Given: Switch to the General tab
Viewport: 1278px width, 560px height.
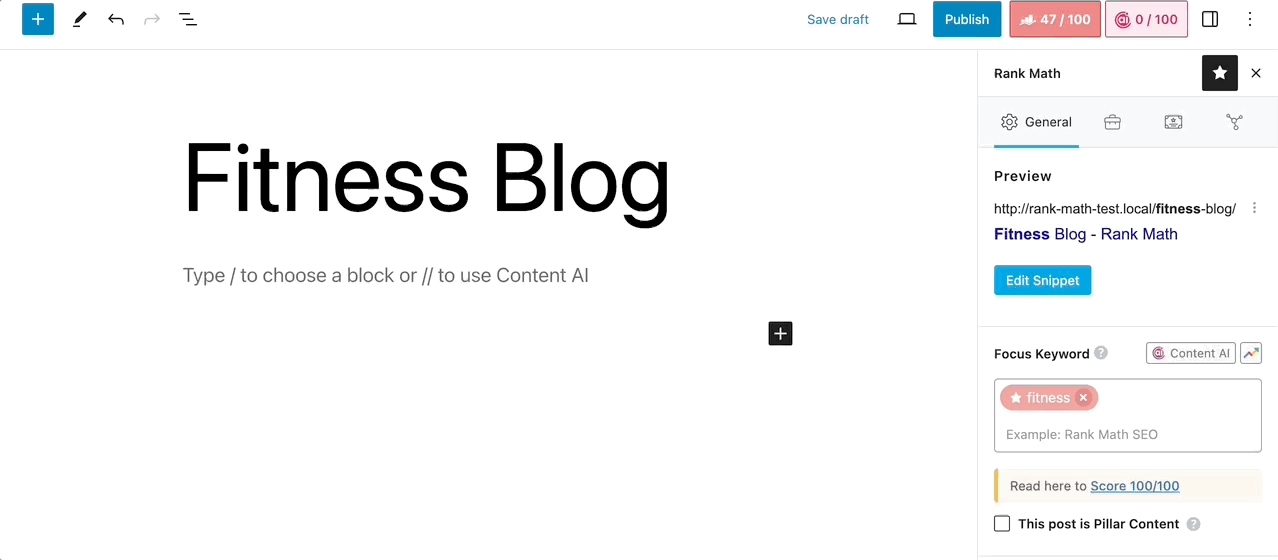Looking at the screenshot, I should [x=1036, y=122].
